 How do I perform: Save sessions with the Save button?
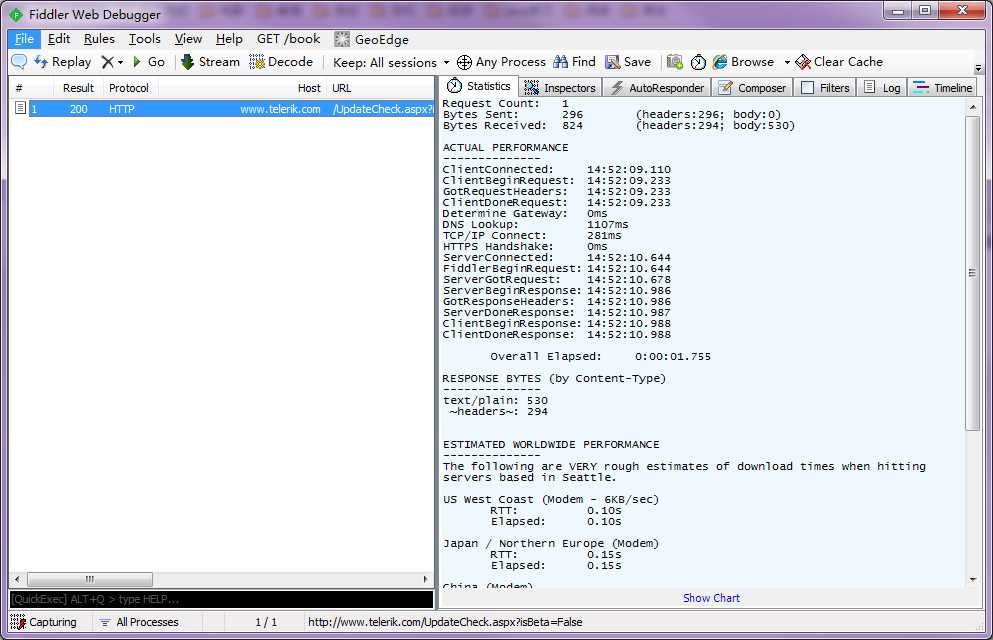click(x=628, y=61)
